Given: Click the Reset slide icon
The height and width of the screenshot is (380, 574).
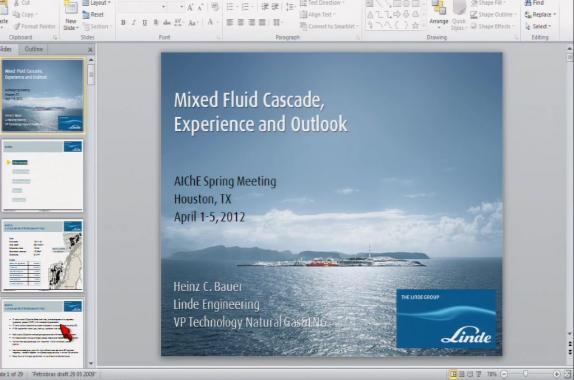Looking at the screenshot, I should pos(86,15).
